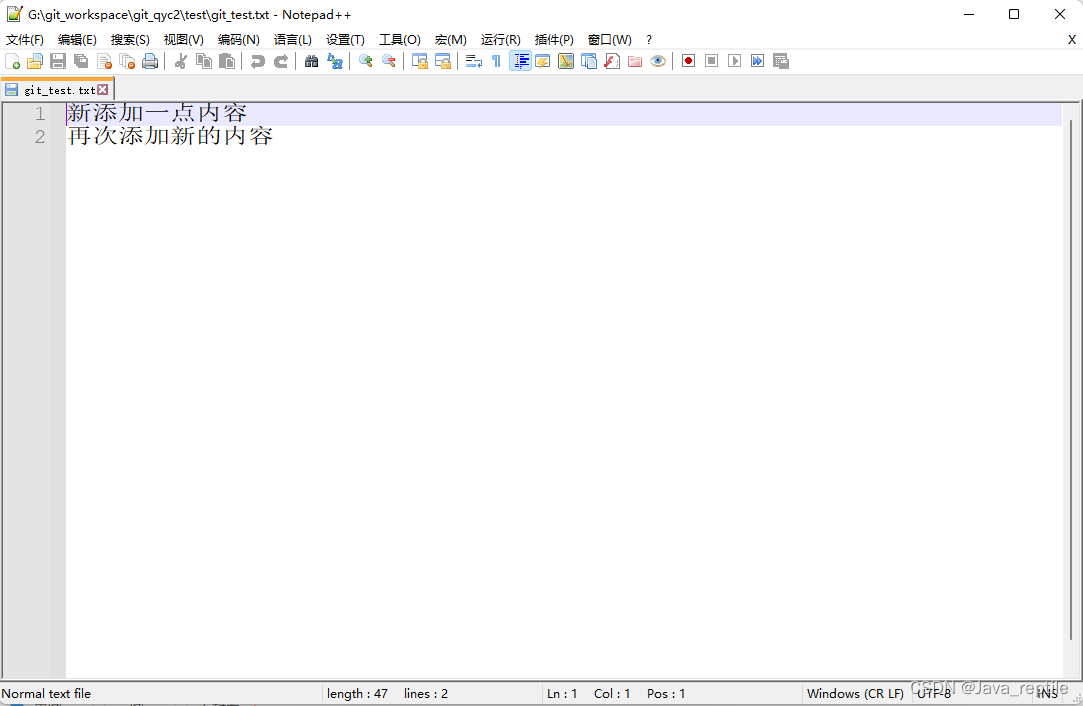Click the Save All toolbar icon

click(x=81, y=61)
